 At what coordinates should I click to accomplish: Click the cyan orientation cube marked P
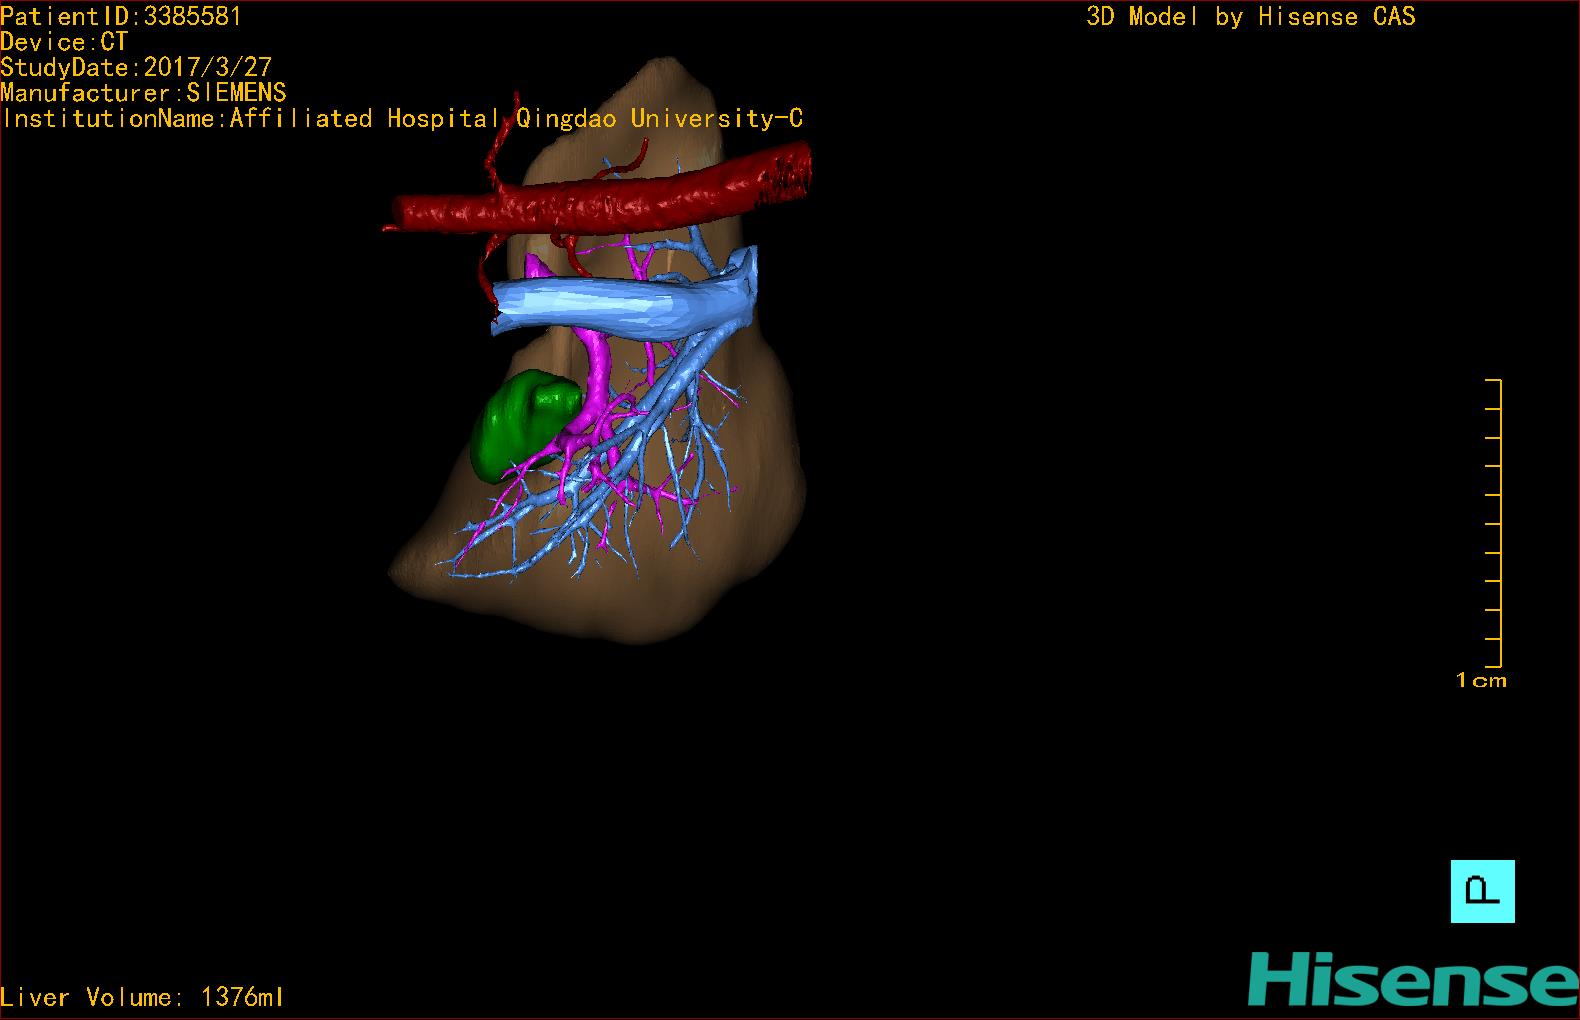[1482, 891]
